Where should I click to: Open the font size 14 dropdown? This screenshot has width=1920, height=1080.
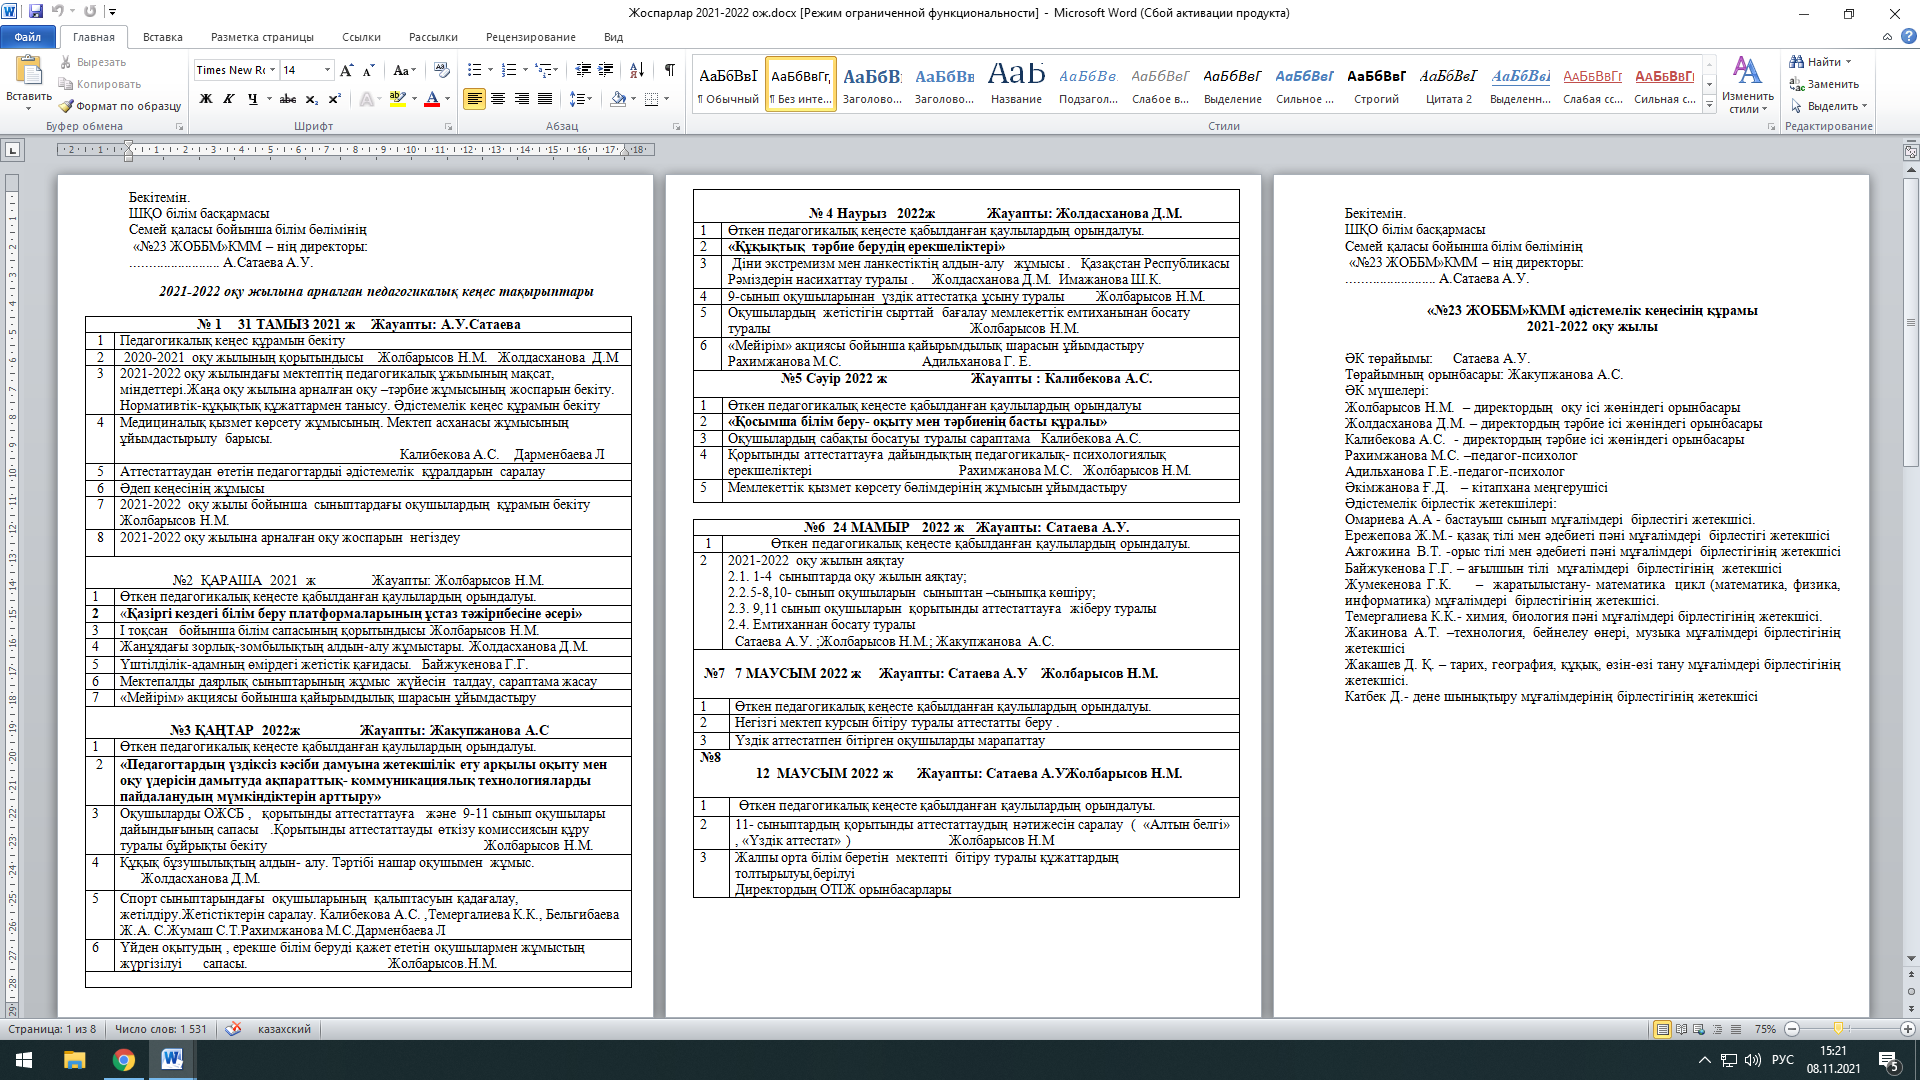(327, 70)
